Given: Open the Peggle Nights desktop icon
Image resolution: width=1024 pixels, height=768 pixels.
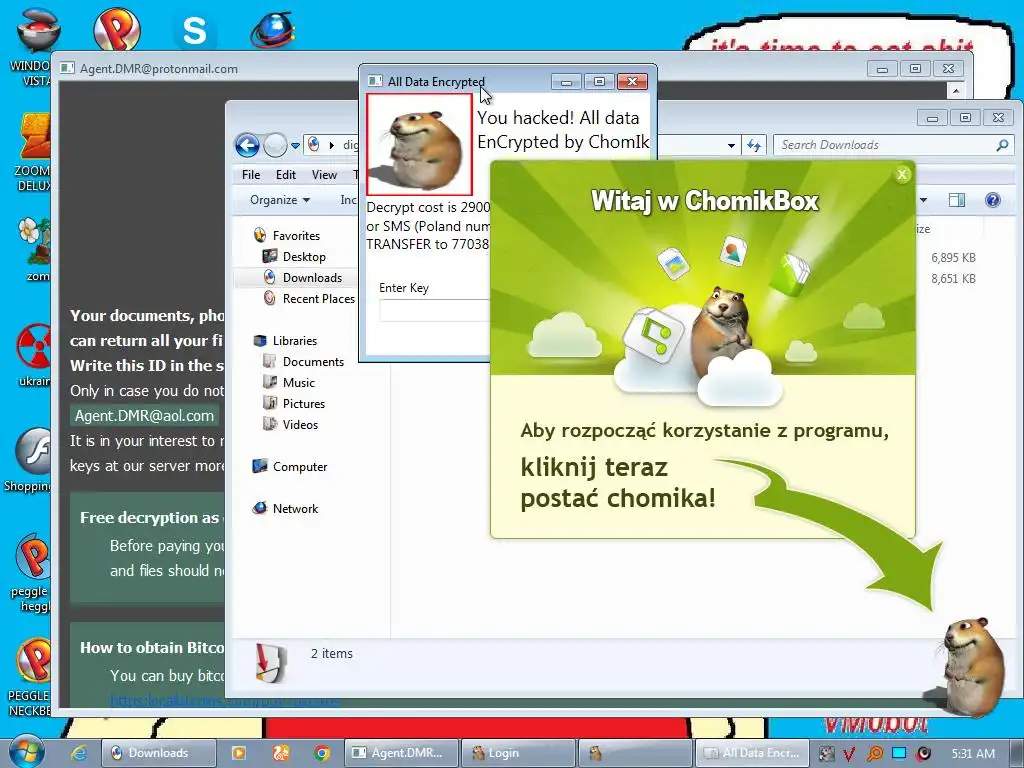Looking at the screenshot, I should click(30, 677).
